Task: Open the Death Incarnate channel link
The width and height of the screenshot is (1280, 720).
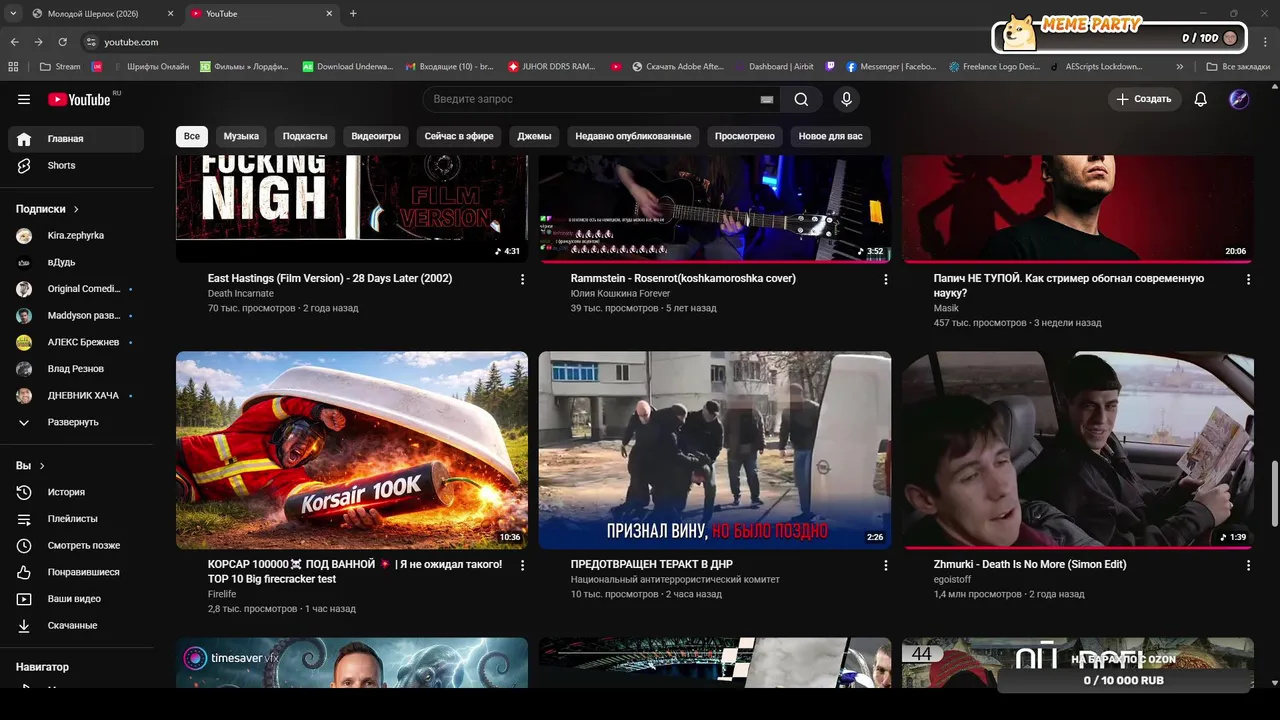Action: pyautogui.click(x=240, y=294)
